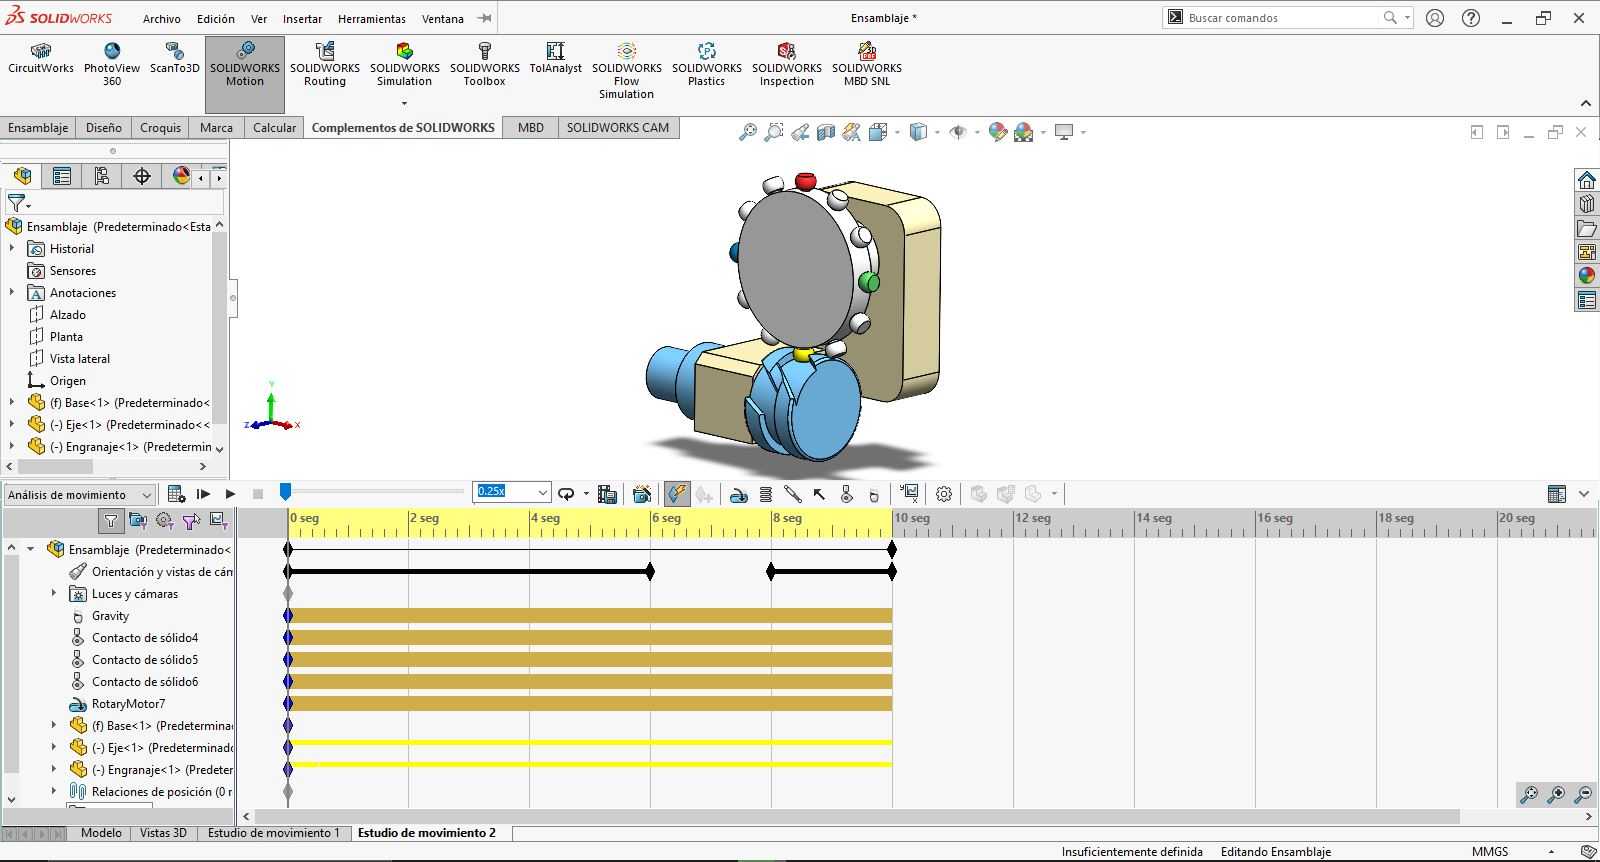Open results and plots tool

(909, 494)
